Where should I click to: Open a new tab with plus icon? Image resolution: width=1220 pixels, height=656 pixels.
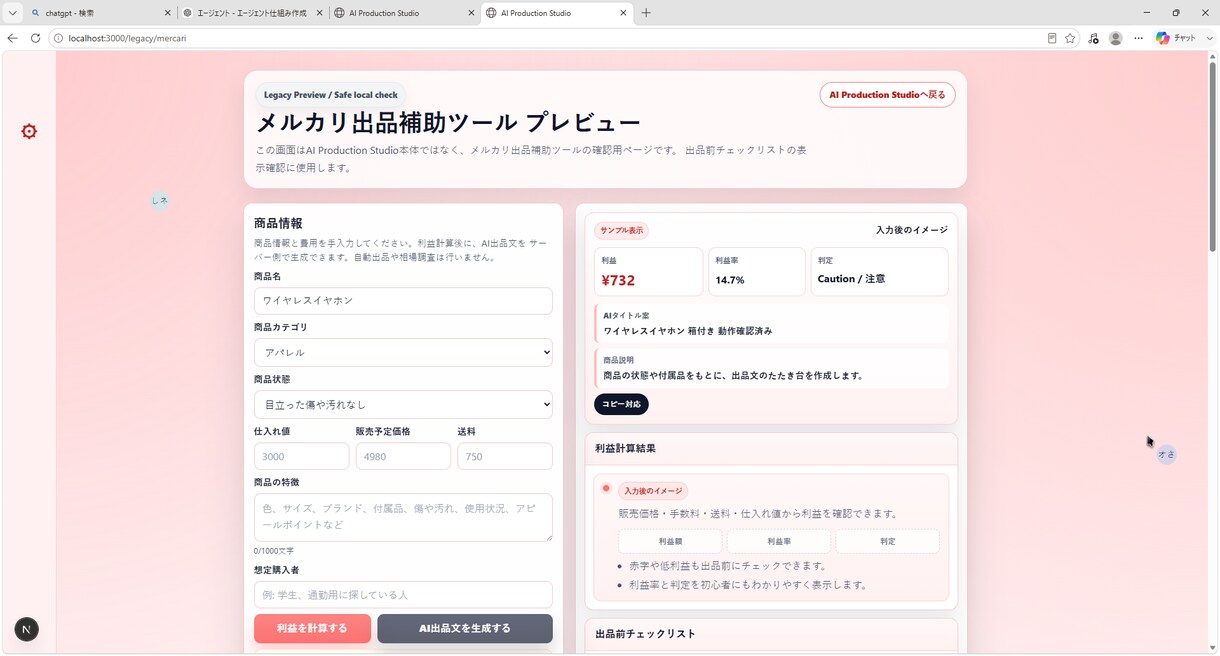[646, 13]
